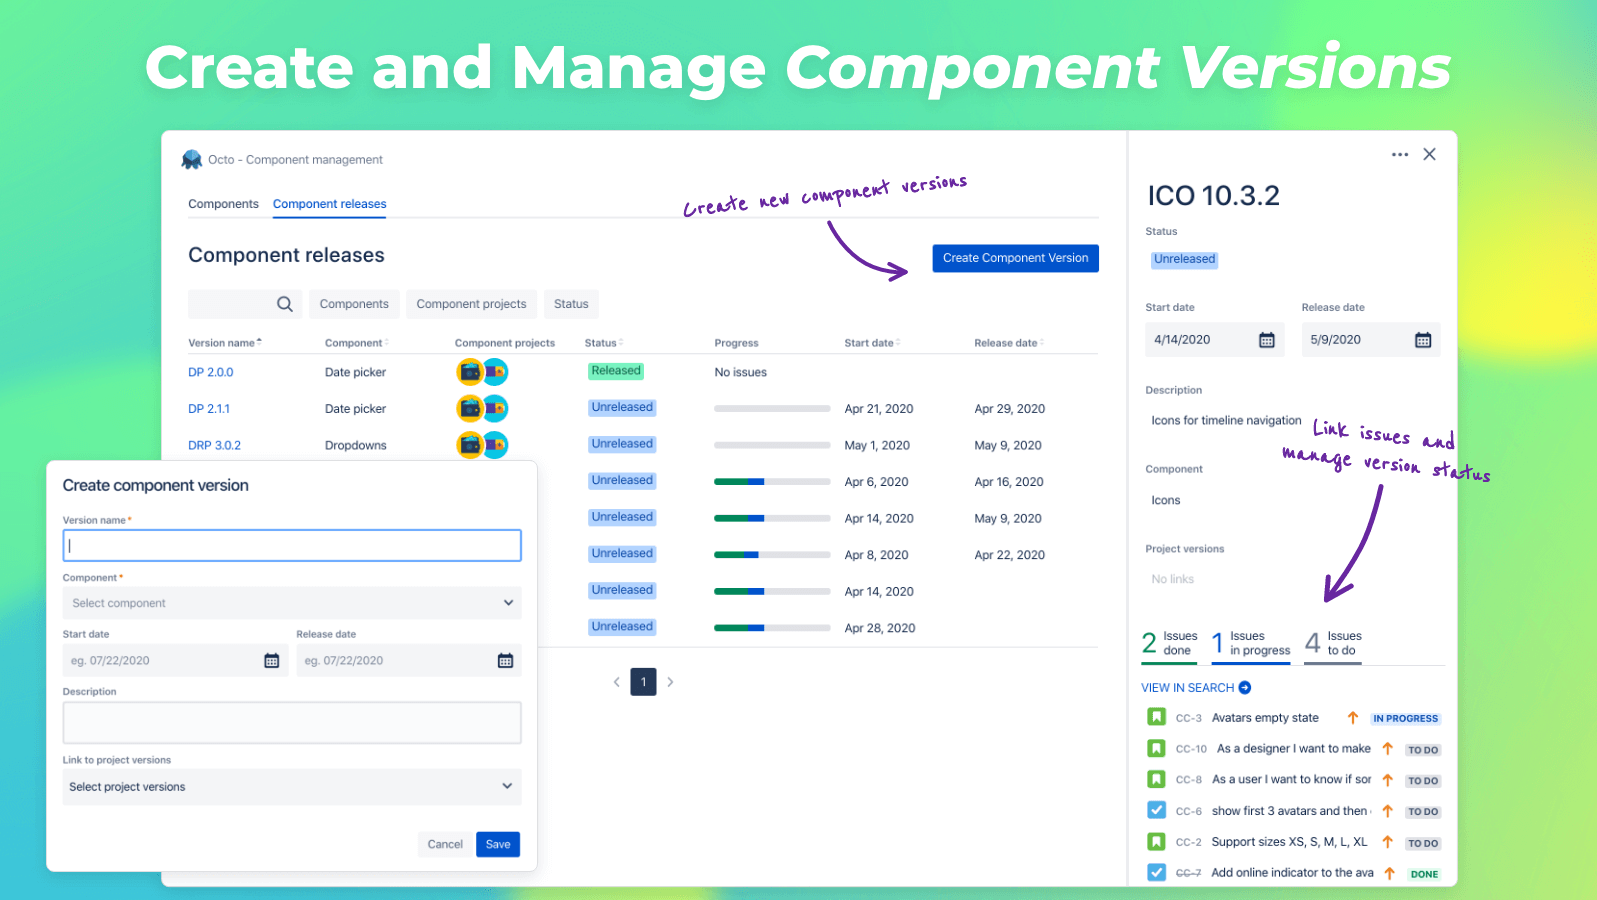This screenshot has width=1597, height=900.
Task: Click the Released status badge for DP 2.0.0
Action: 616,371
